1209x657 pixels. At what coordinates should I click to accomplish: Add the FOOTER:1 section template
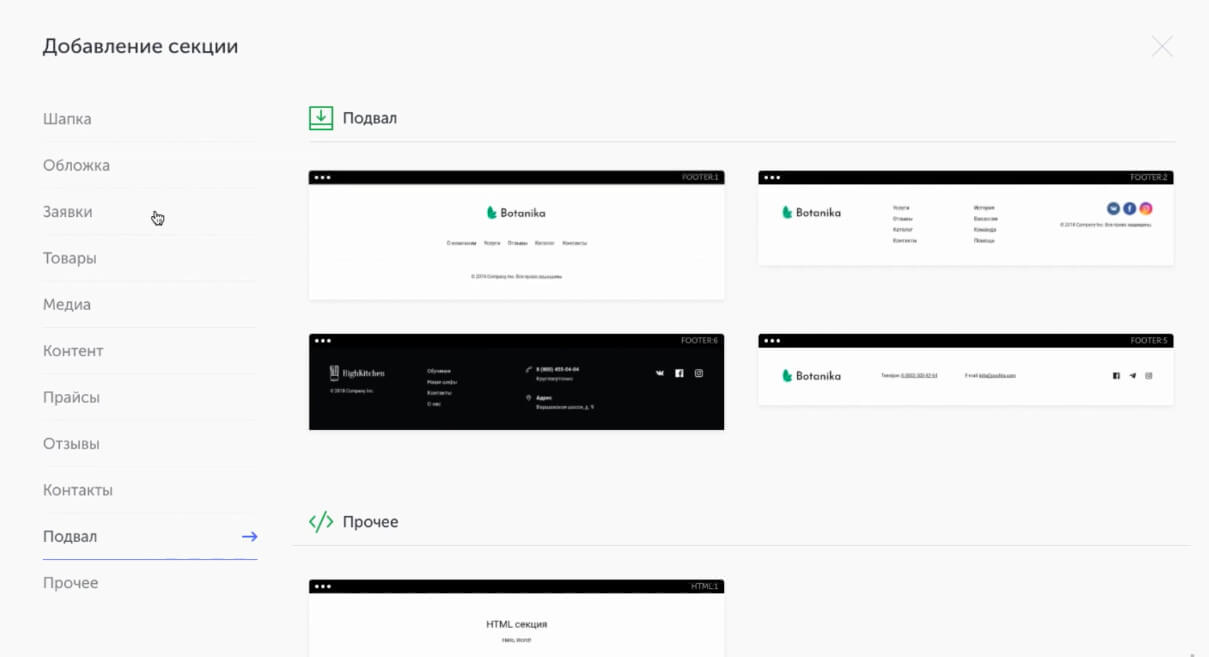(x=516, y=235)
